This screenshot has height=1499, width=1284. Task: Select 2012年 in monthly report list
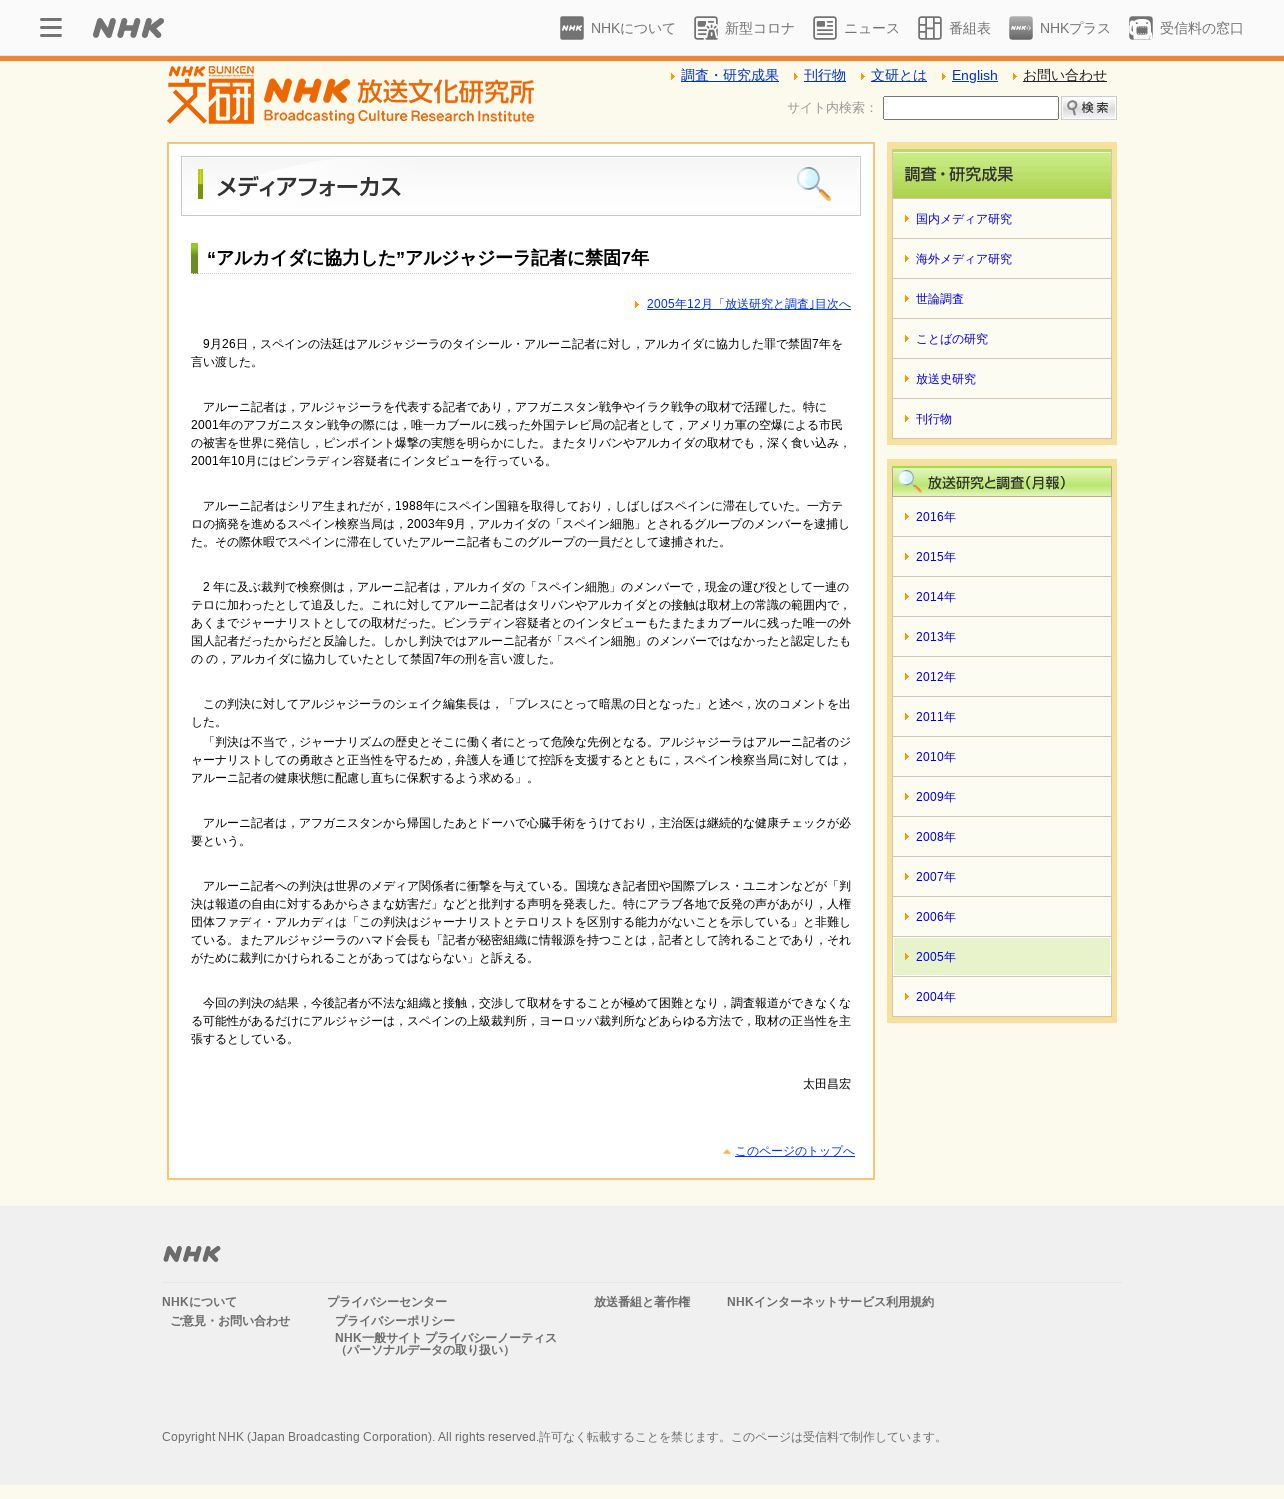click(1002, 677)
